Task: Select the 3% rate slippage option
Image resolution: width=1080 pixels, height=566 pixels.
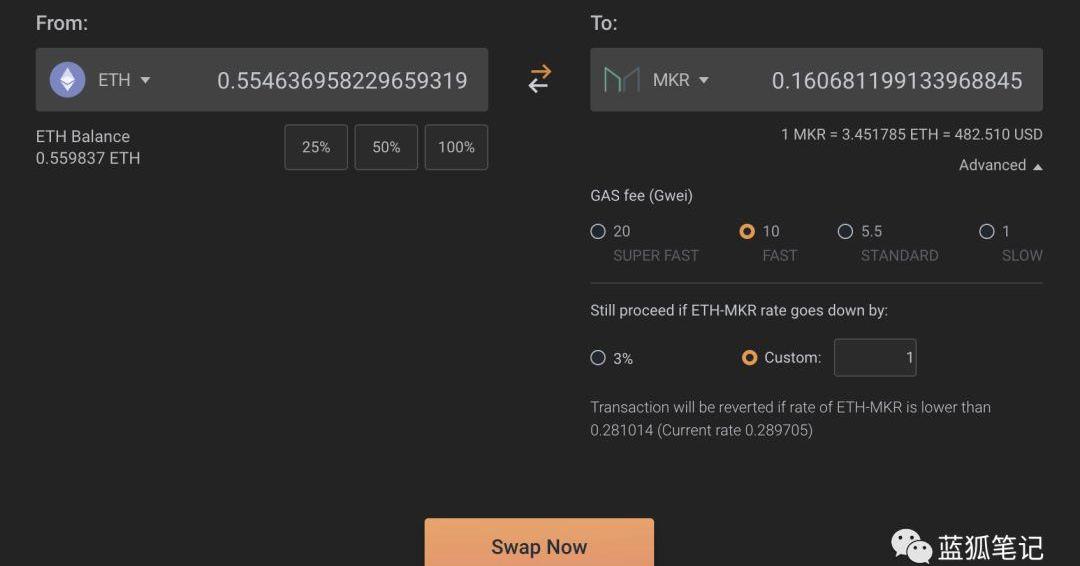Action: (598, 358)
